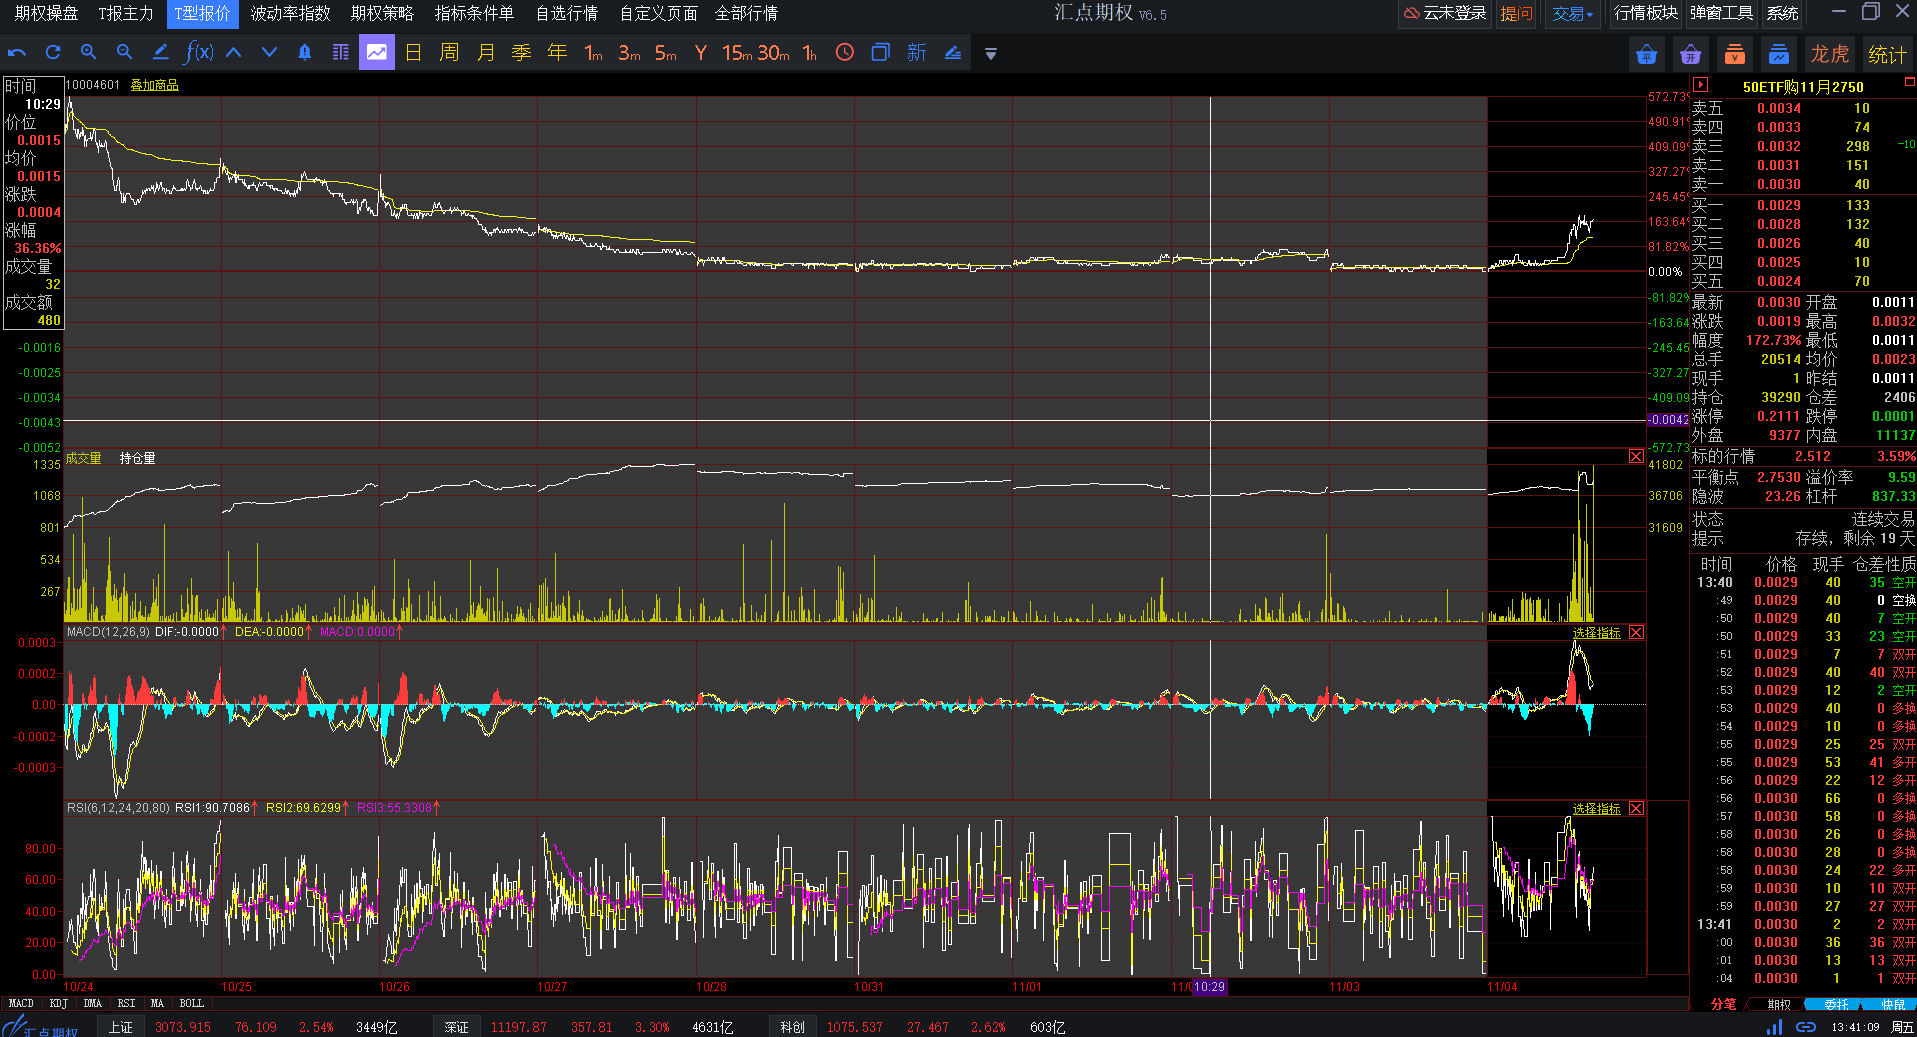Click the 上证 index label in status bar
This screenshot has width=1917, height=1037.
coord(120,1027)
